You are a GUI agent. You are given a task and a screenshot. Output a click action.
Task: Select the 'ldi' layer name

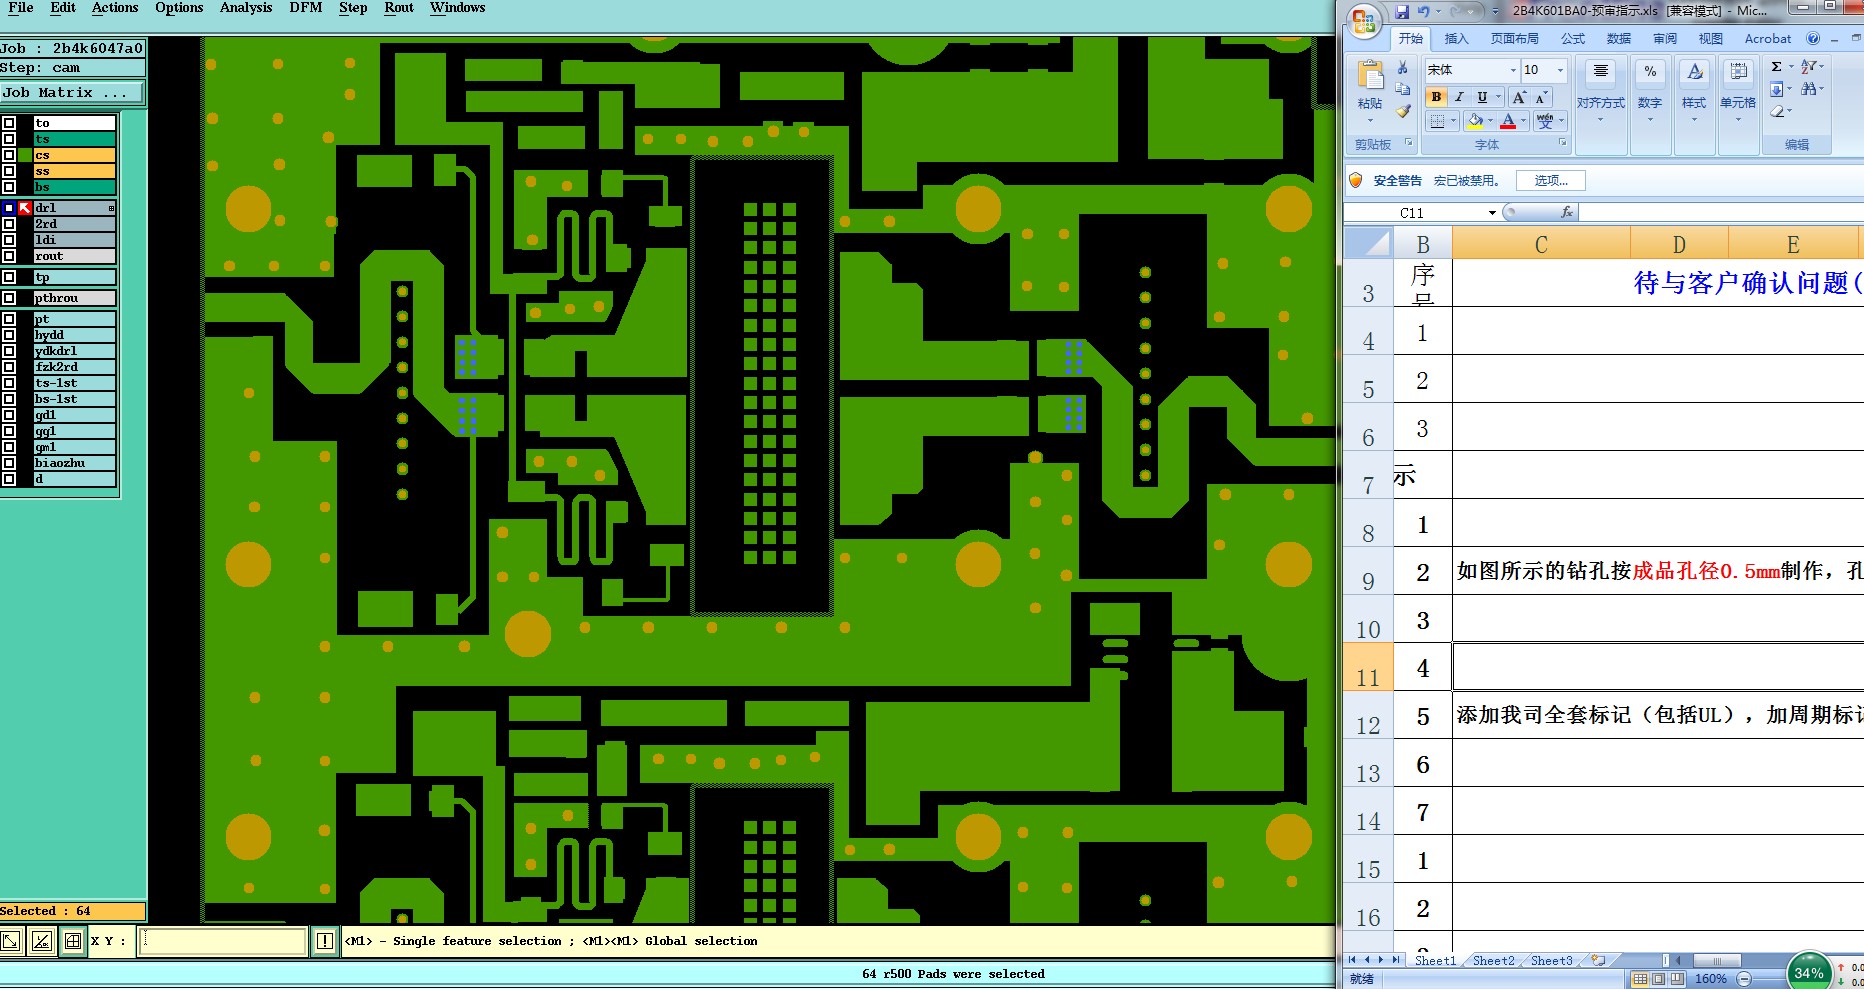(x=75, y=240)
